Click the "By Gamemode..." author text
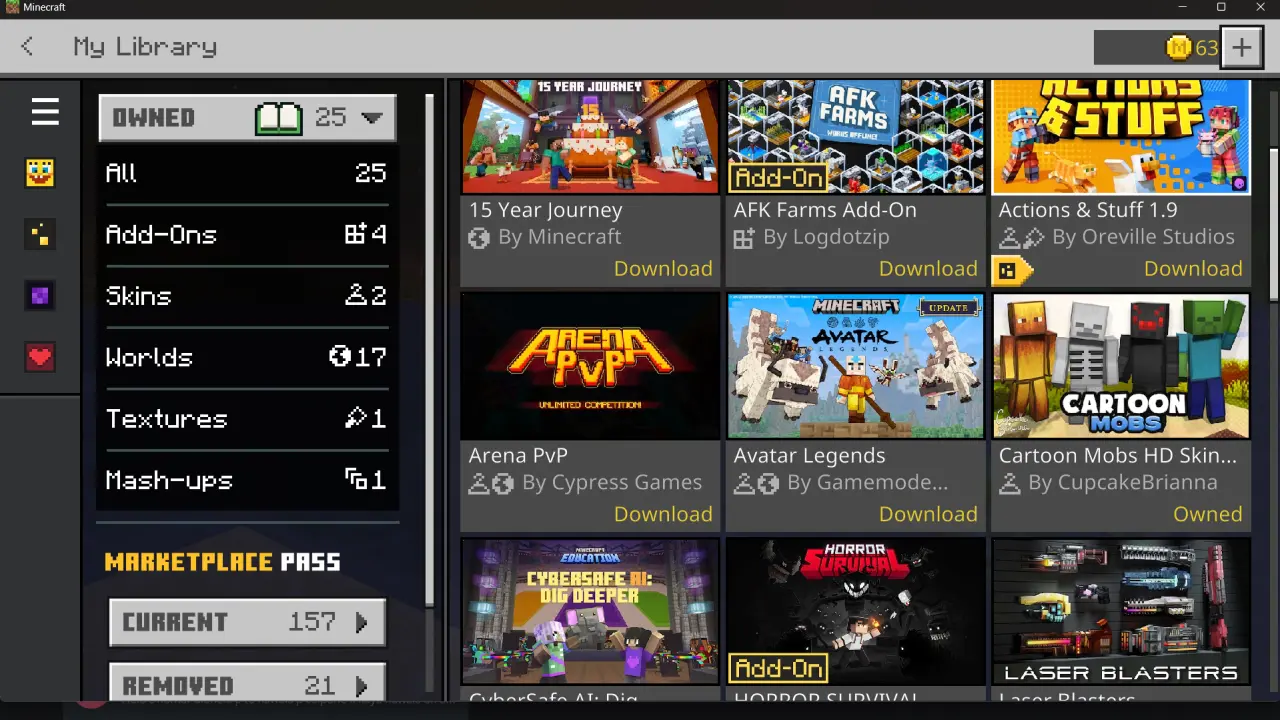 (x=867, y=483)
